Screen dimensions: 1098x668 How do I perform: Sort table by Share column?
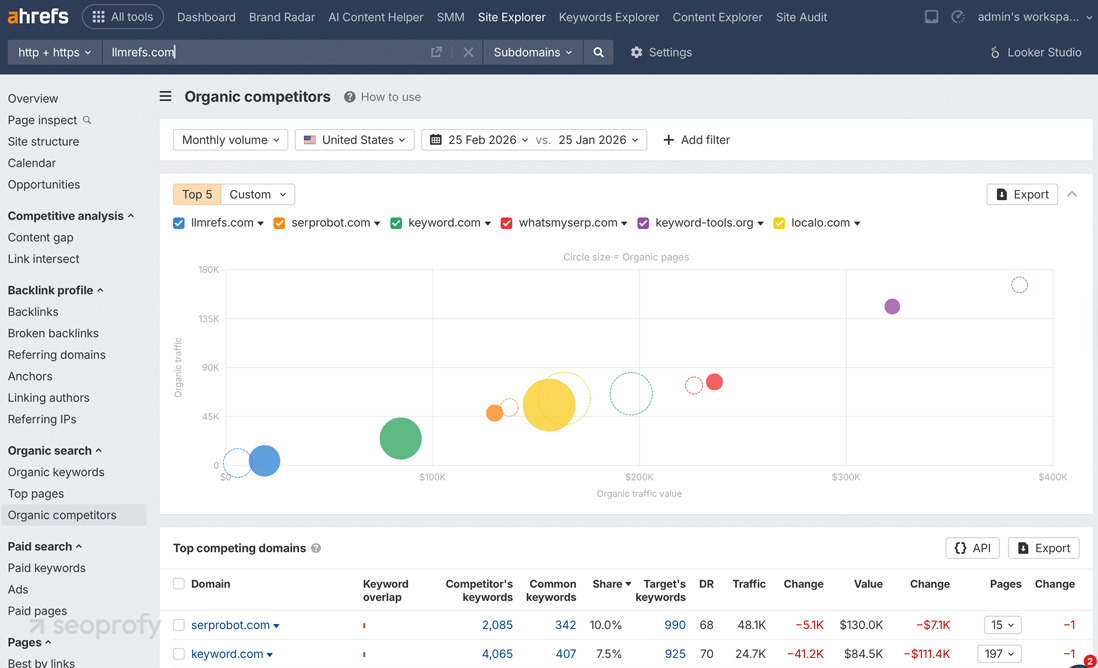(611, 583)
